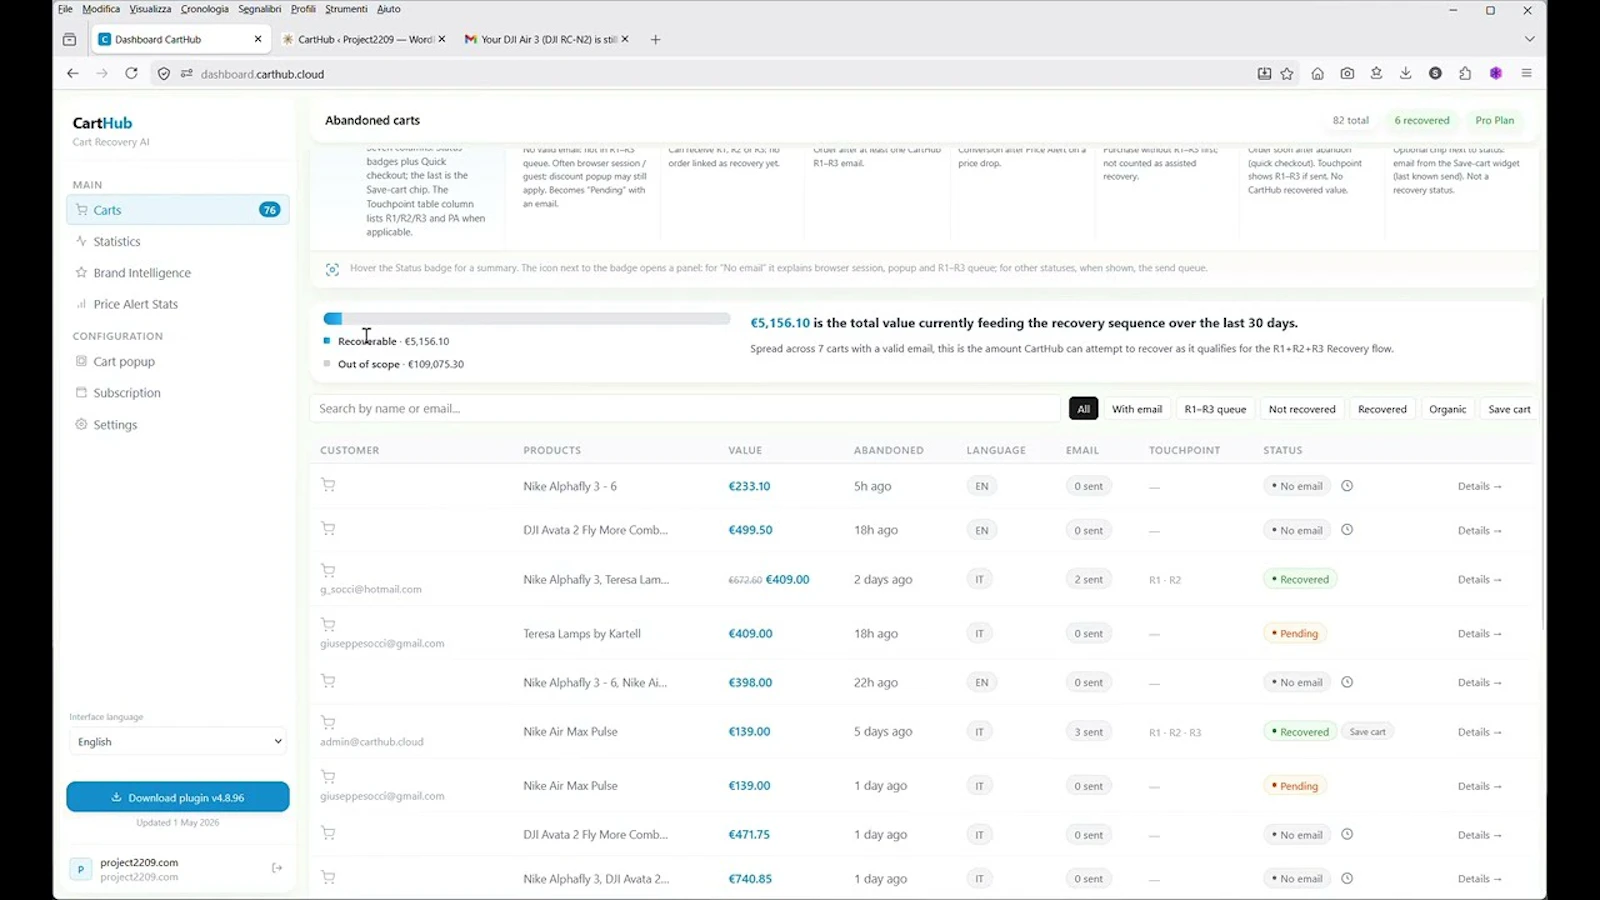The height and width of the screenshot is (900, 1600).
Task: Click the browser home icon
Action: pyautogui.click(x=1317, y=73)
